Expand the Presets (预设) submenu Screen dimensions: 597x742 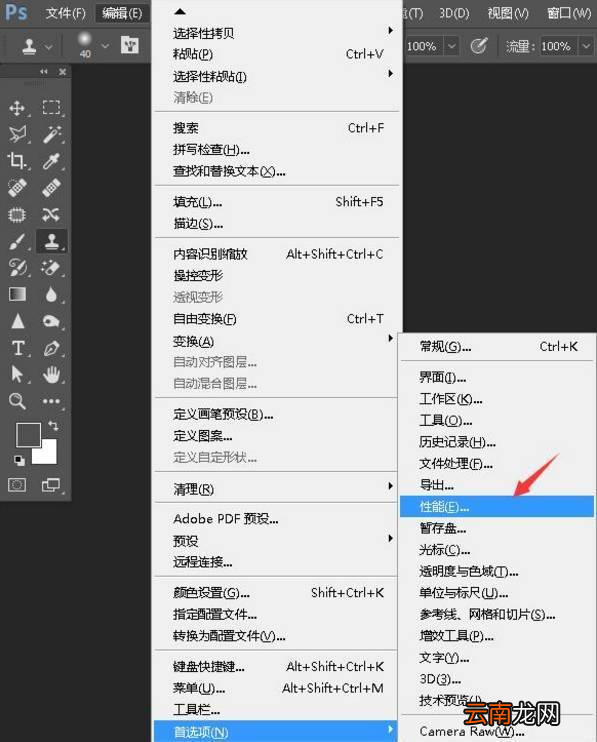point(277,540)
